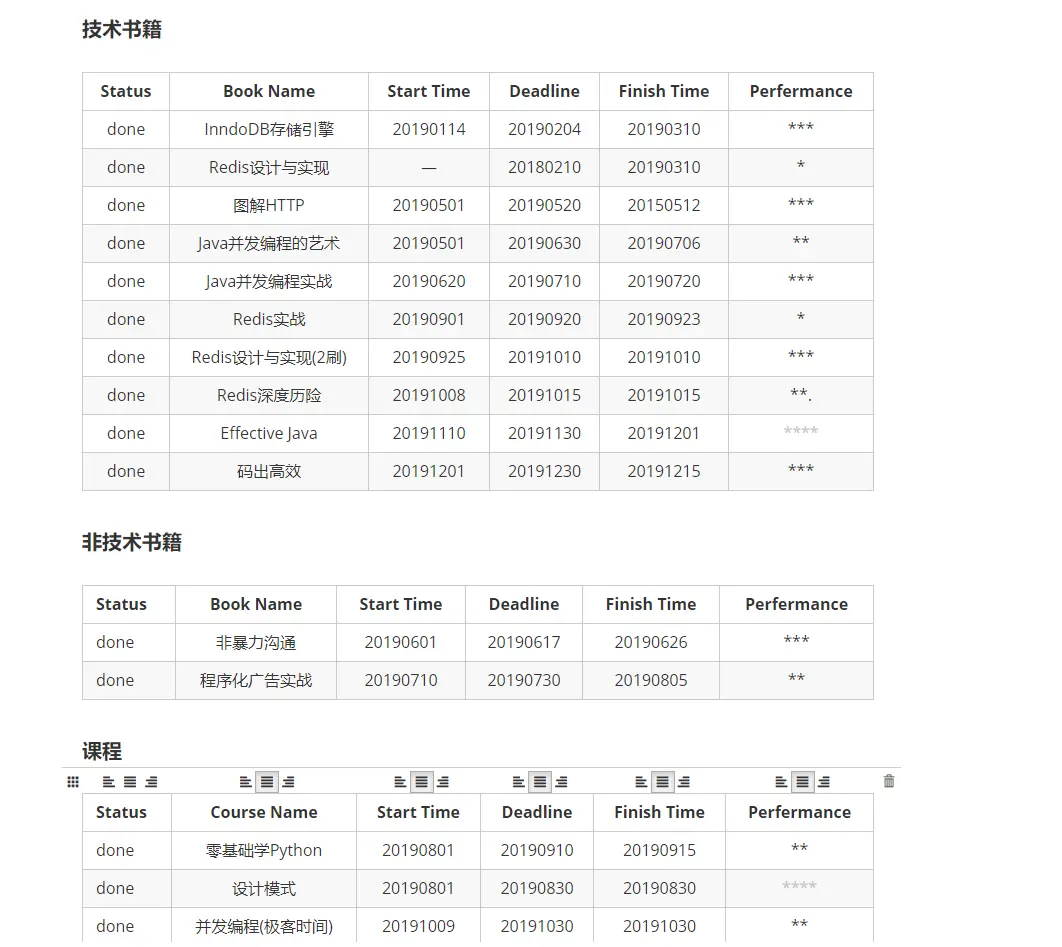The image size is (1062, 947).
Task: Select the 码出高效 cell
Action: click(269, 471)
